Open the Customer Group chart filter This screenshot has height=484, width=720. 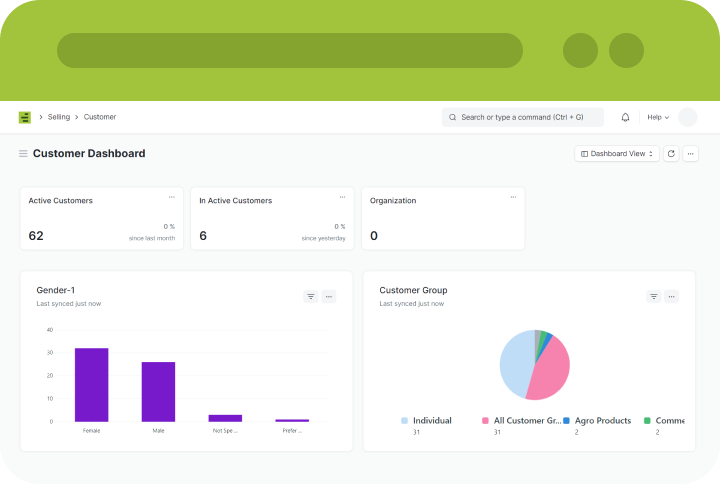tap(653, 296)
